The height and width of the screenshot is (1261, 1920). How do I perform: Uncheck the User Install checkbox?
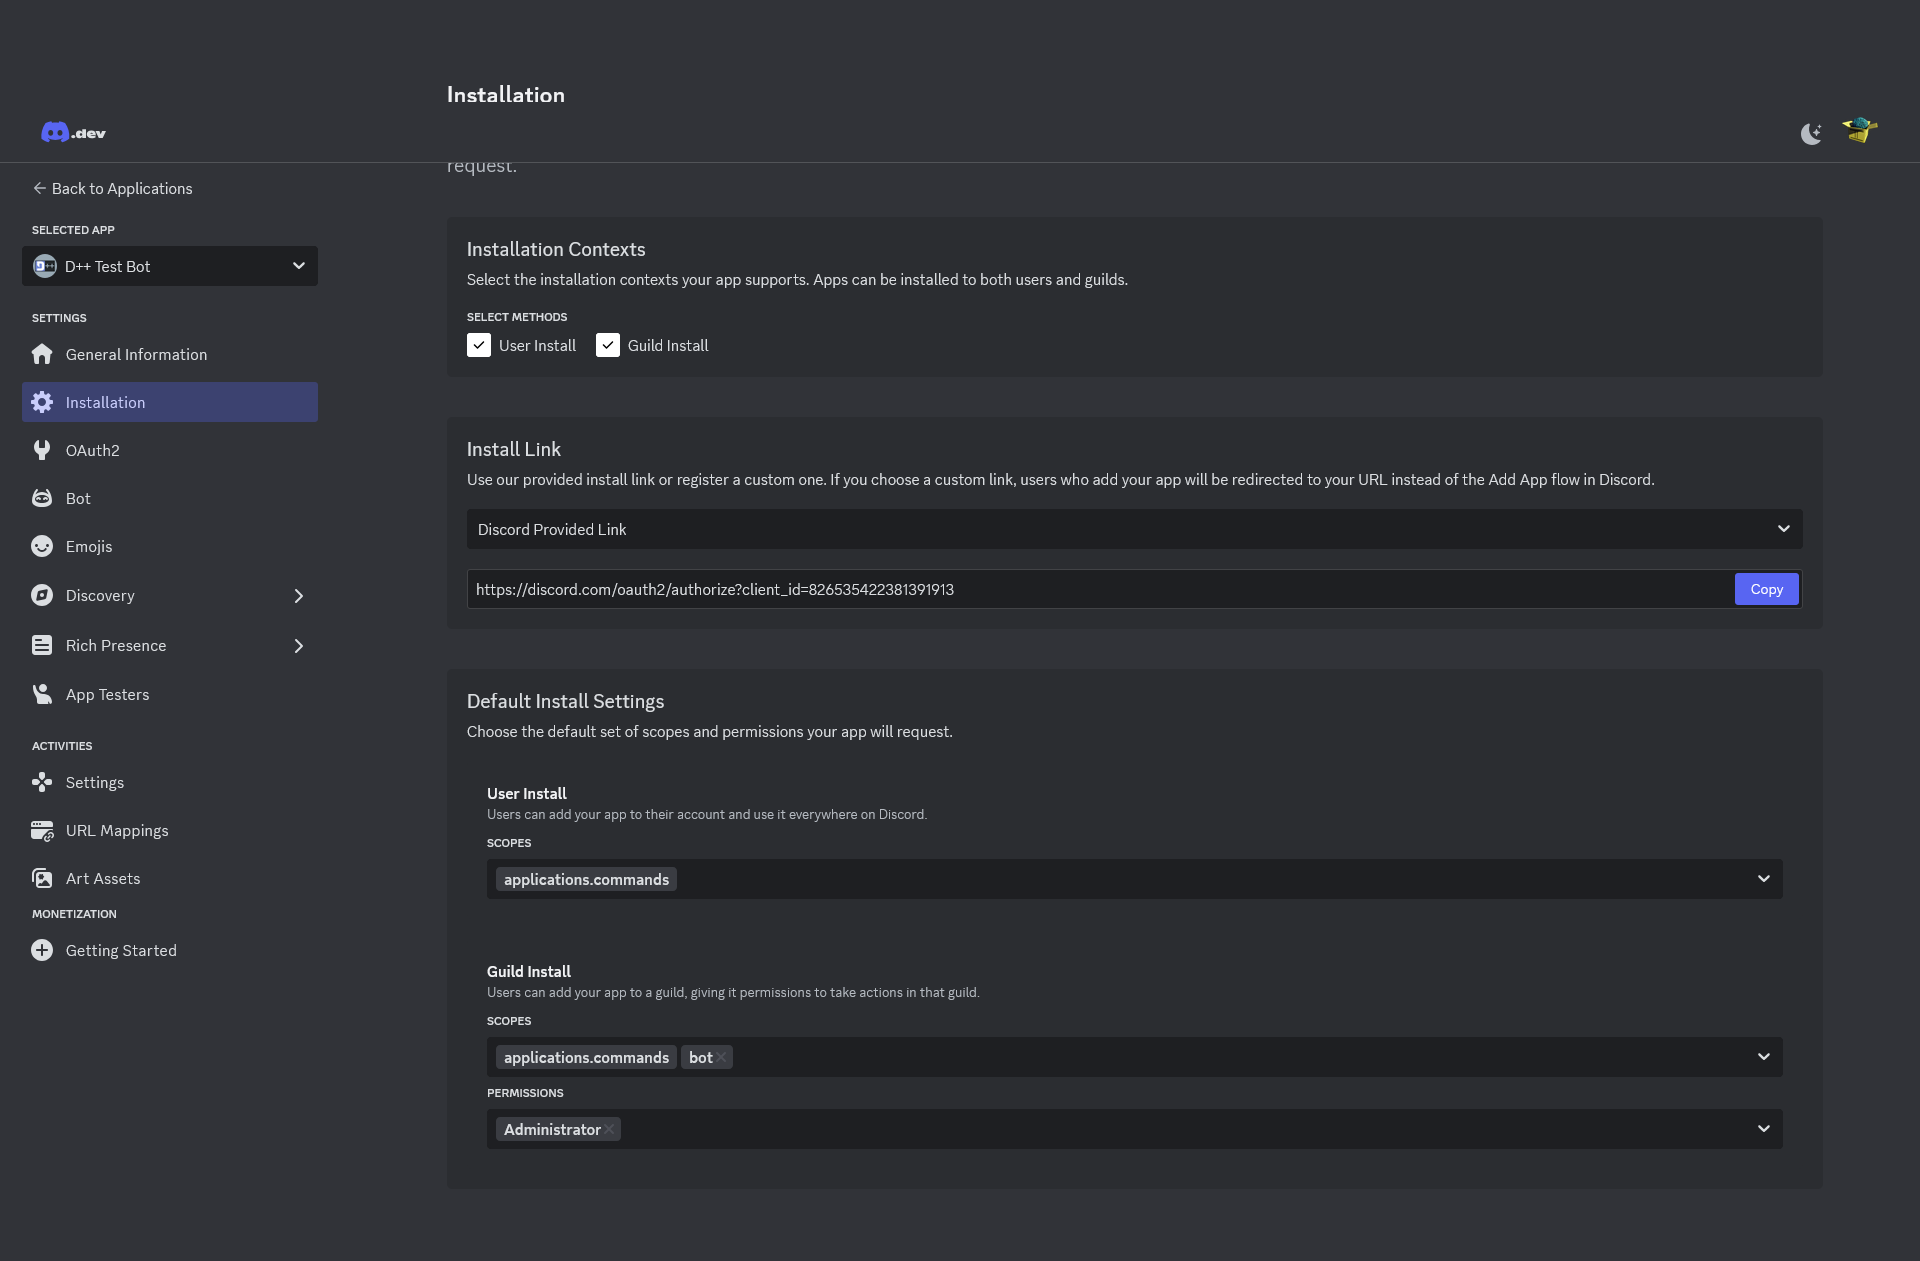479,345
